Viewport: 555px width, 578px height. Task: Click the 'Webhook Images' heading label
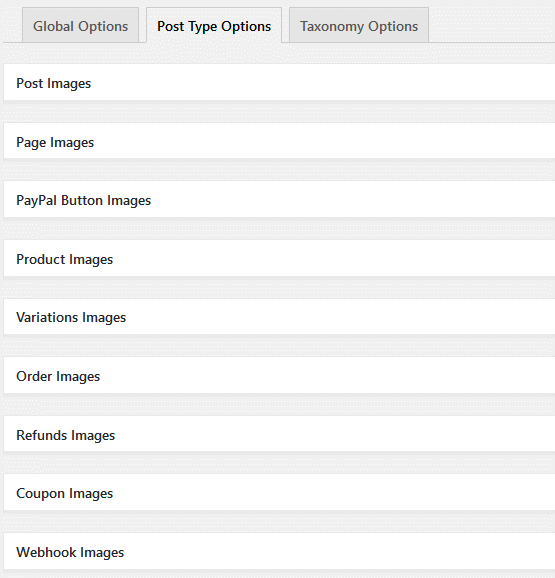coord(70,552)
